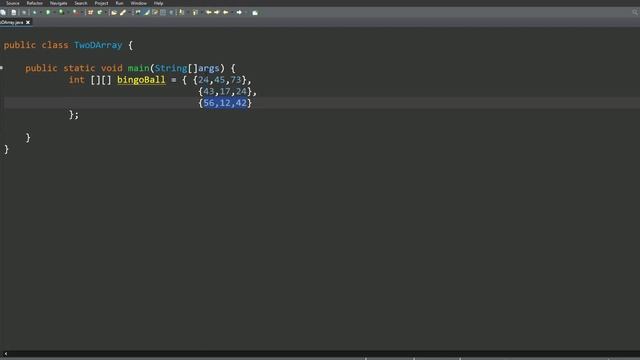Viewport: 640px width, 360px height.
Task: Click the number 17 in second array row
Action: [225, 91]
